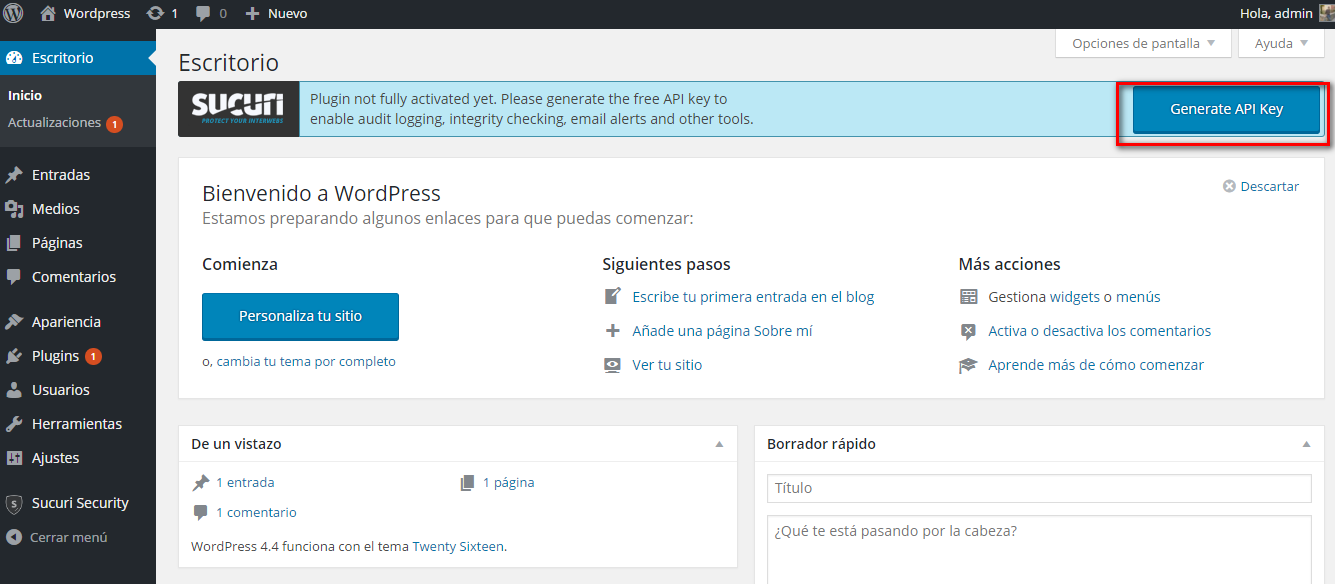Image resolution: width=1335 pixels, height=584 pixels.
Task: Click plus icon beside Añade una página
Action: point(613,331)
